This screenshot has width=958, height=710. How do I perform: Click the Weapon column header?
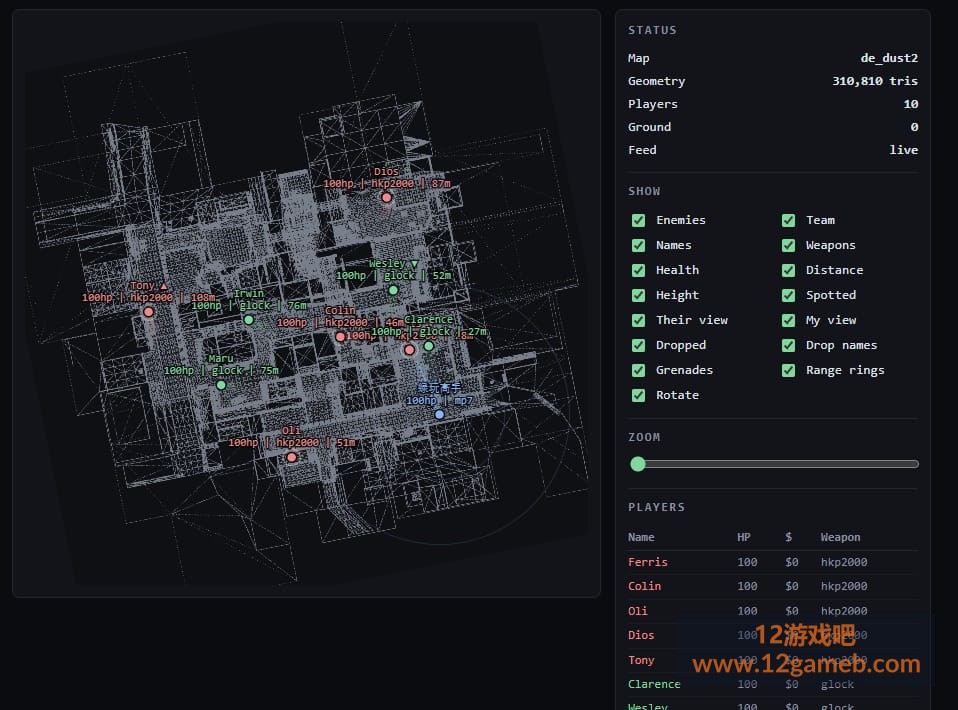(x=840, y=537)
